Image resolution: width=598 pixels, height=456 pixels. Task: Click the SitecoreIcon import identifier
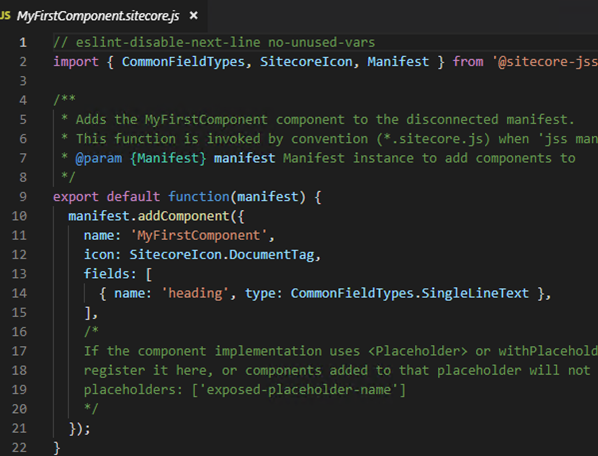[306, 62]
